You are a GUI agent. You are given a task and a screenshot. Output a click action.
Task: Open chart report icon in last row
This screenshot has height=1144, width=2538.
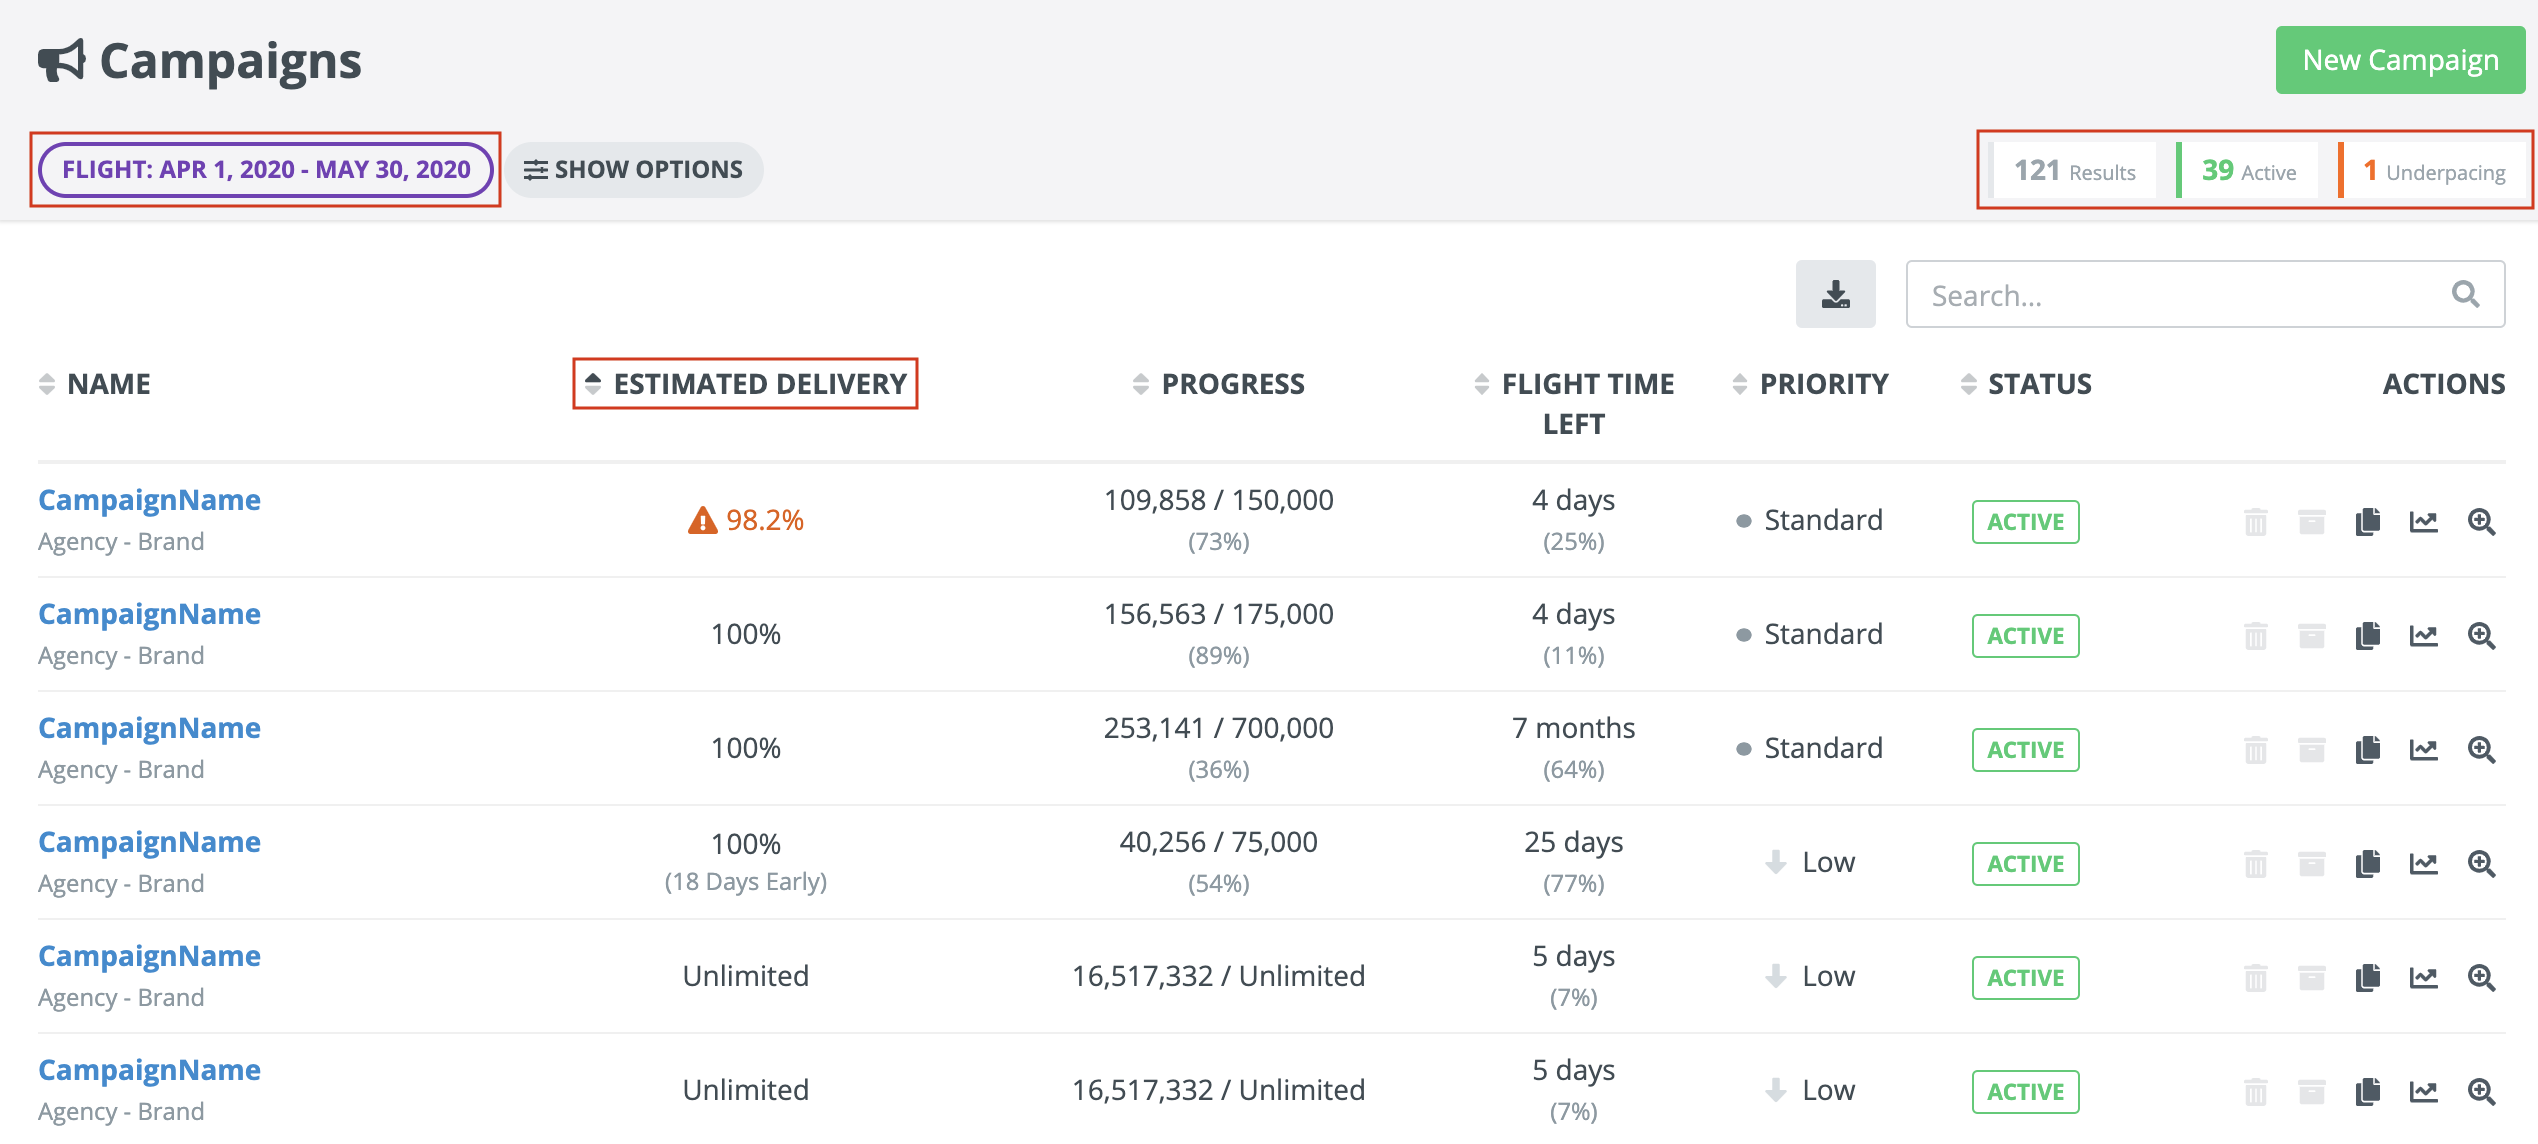[x=2423, y=1092]
